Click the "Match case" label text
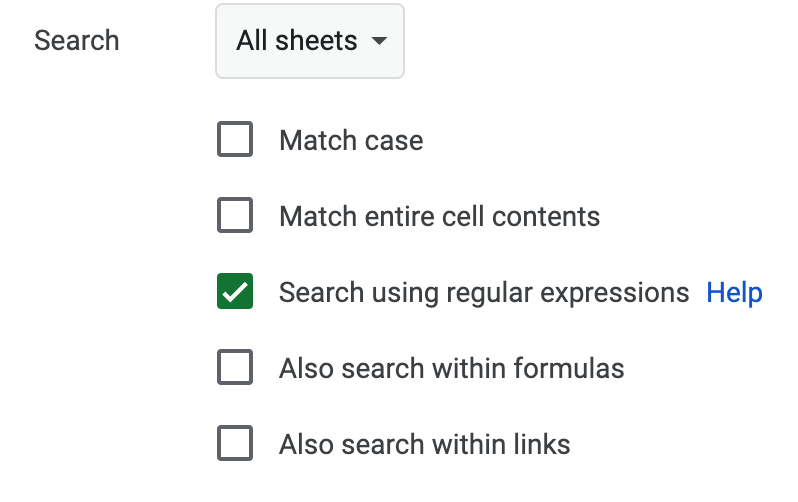798x502 pixels. point(351,141)
